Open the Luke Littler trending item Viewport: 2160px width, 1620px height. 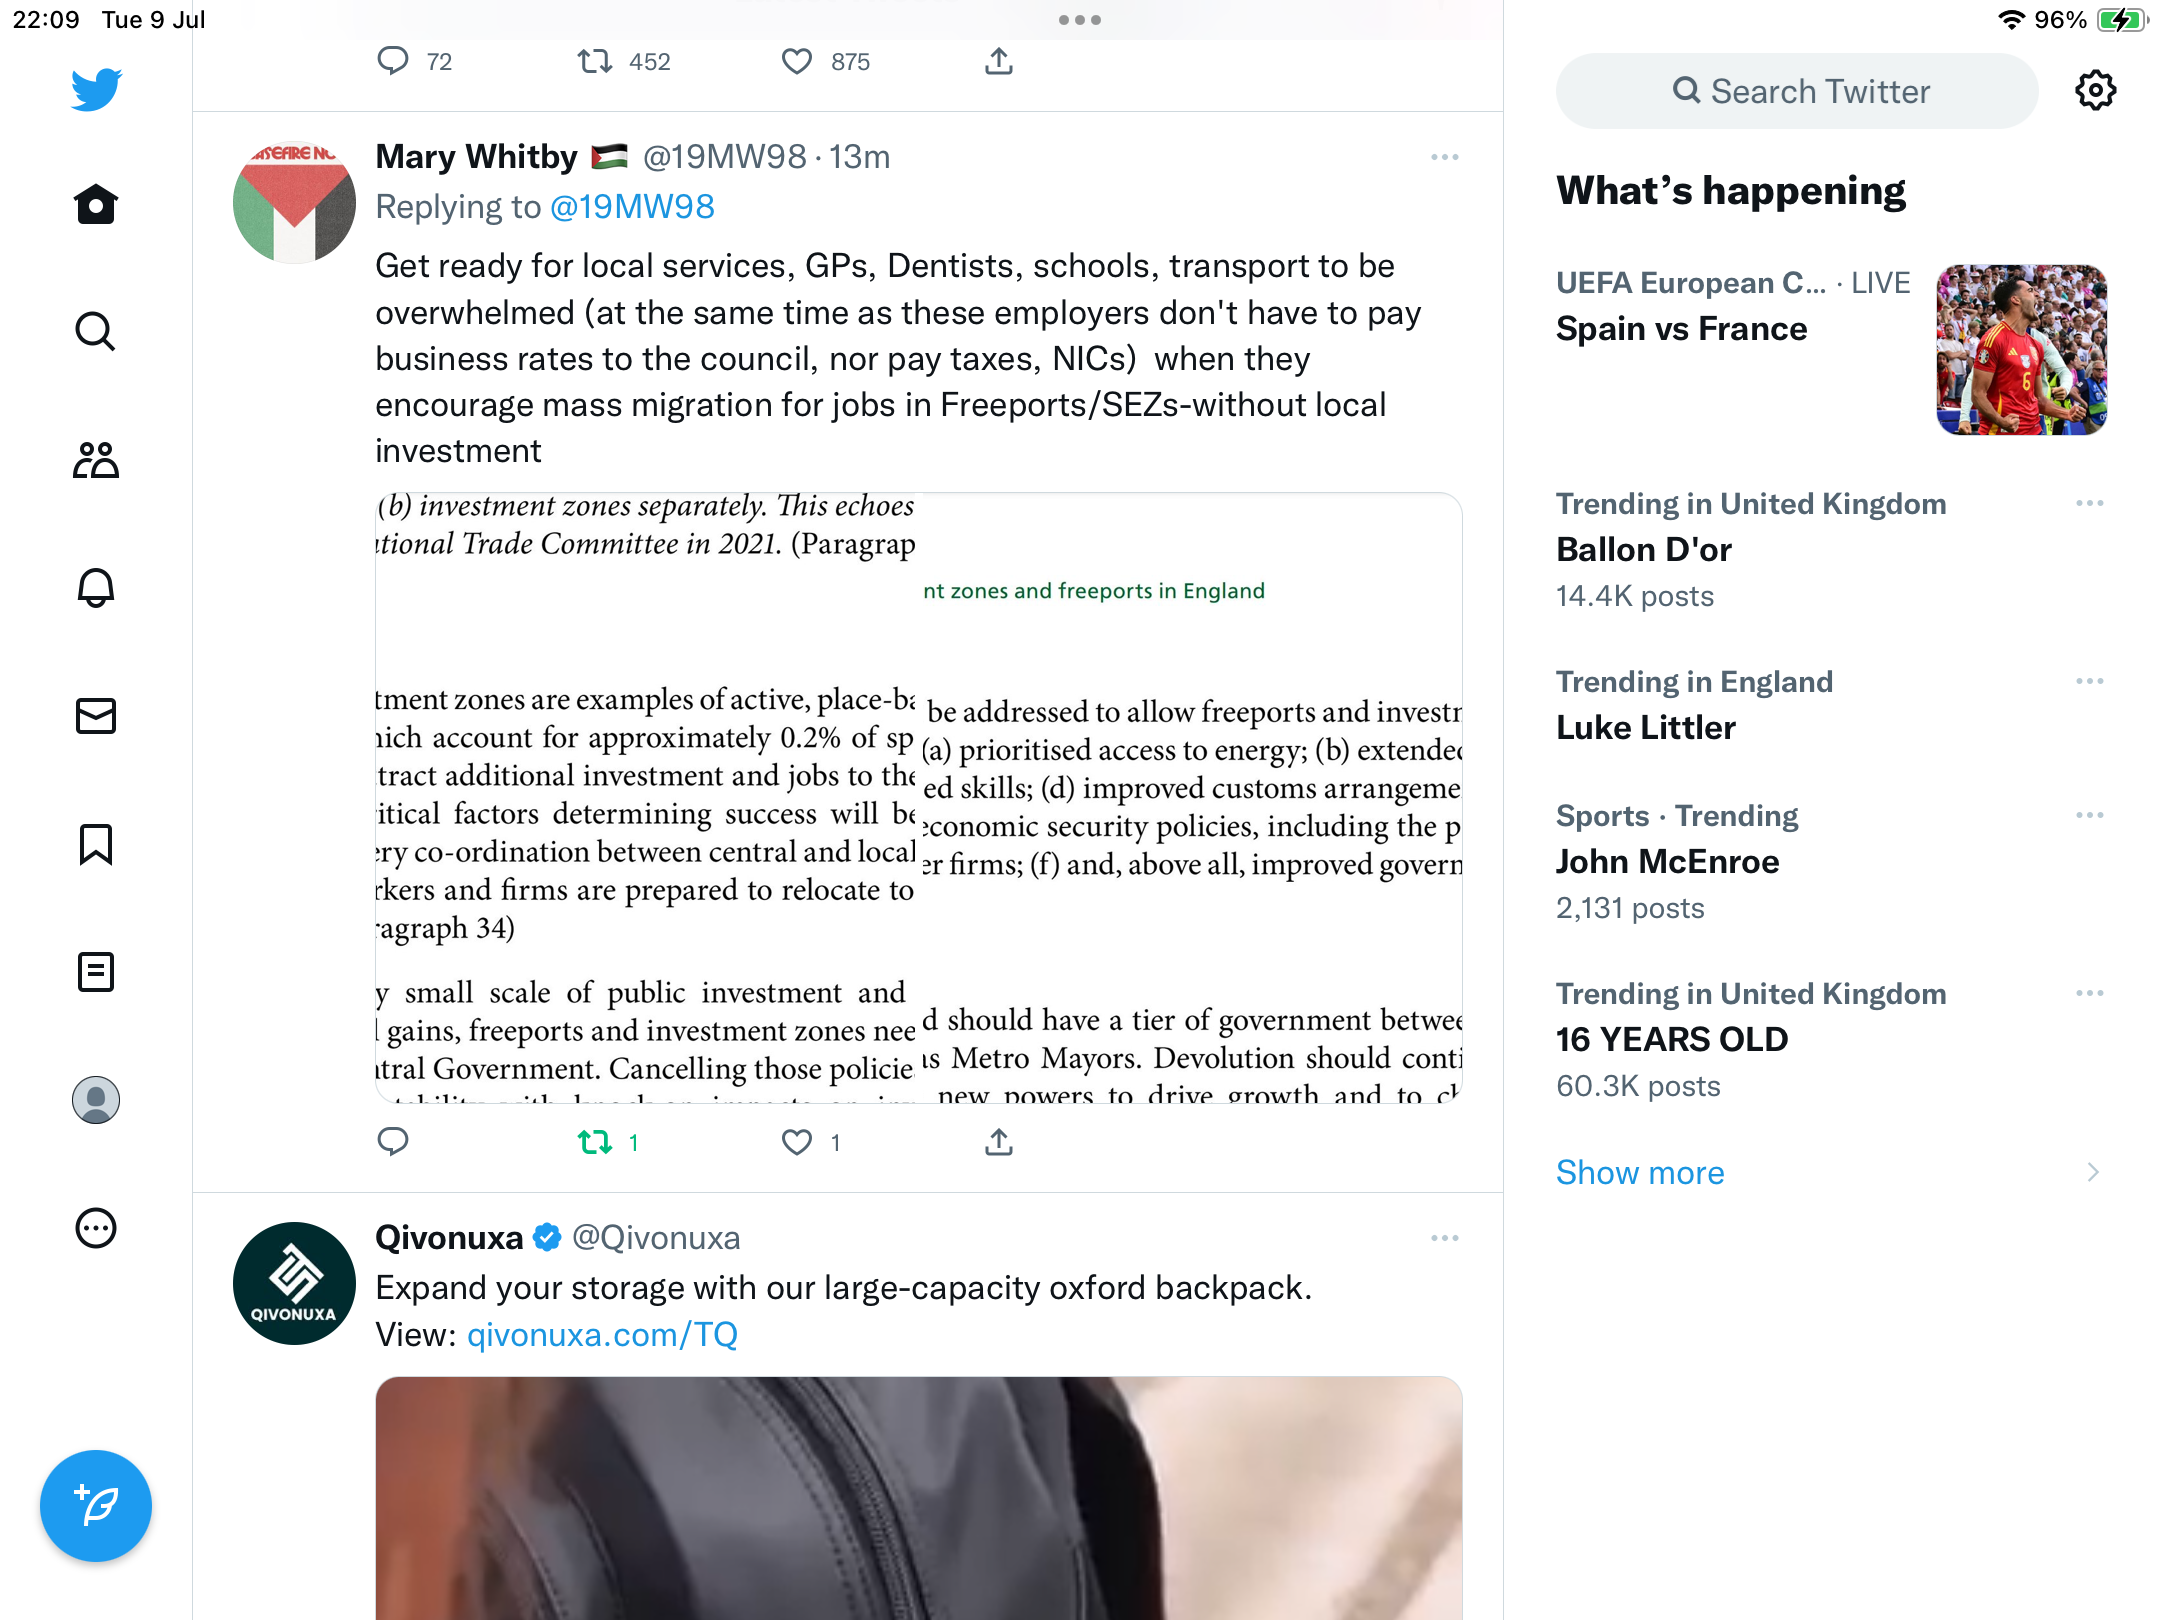coord(1645,727)
